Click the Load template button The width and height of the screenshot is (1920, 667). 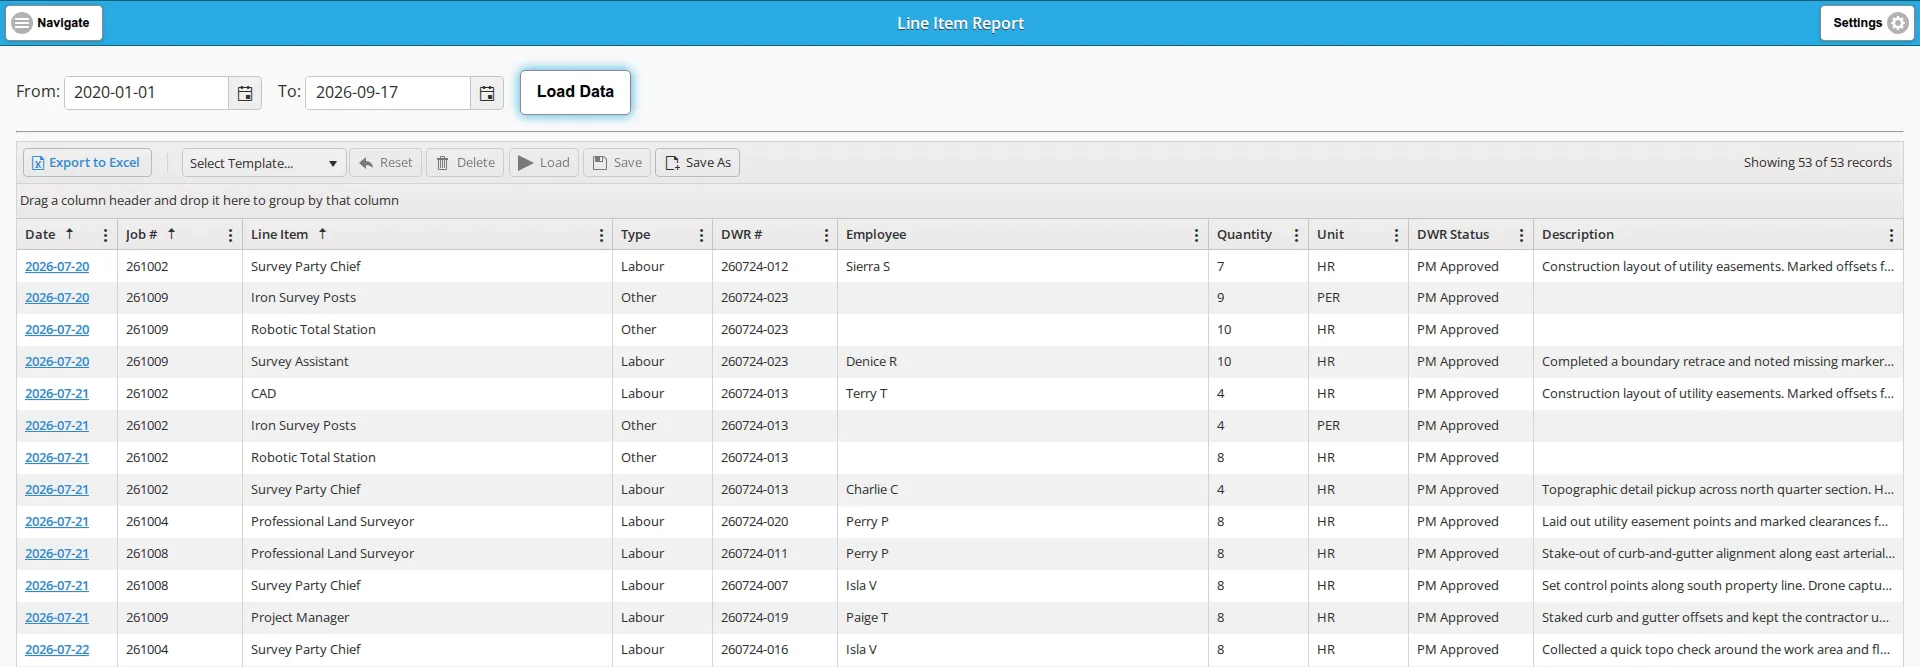[x=544, y=163]
